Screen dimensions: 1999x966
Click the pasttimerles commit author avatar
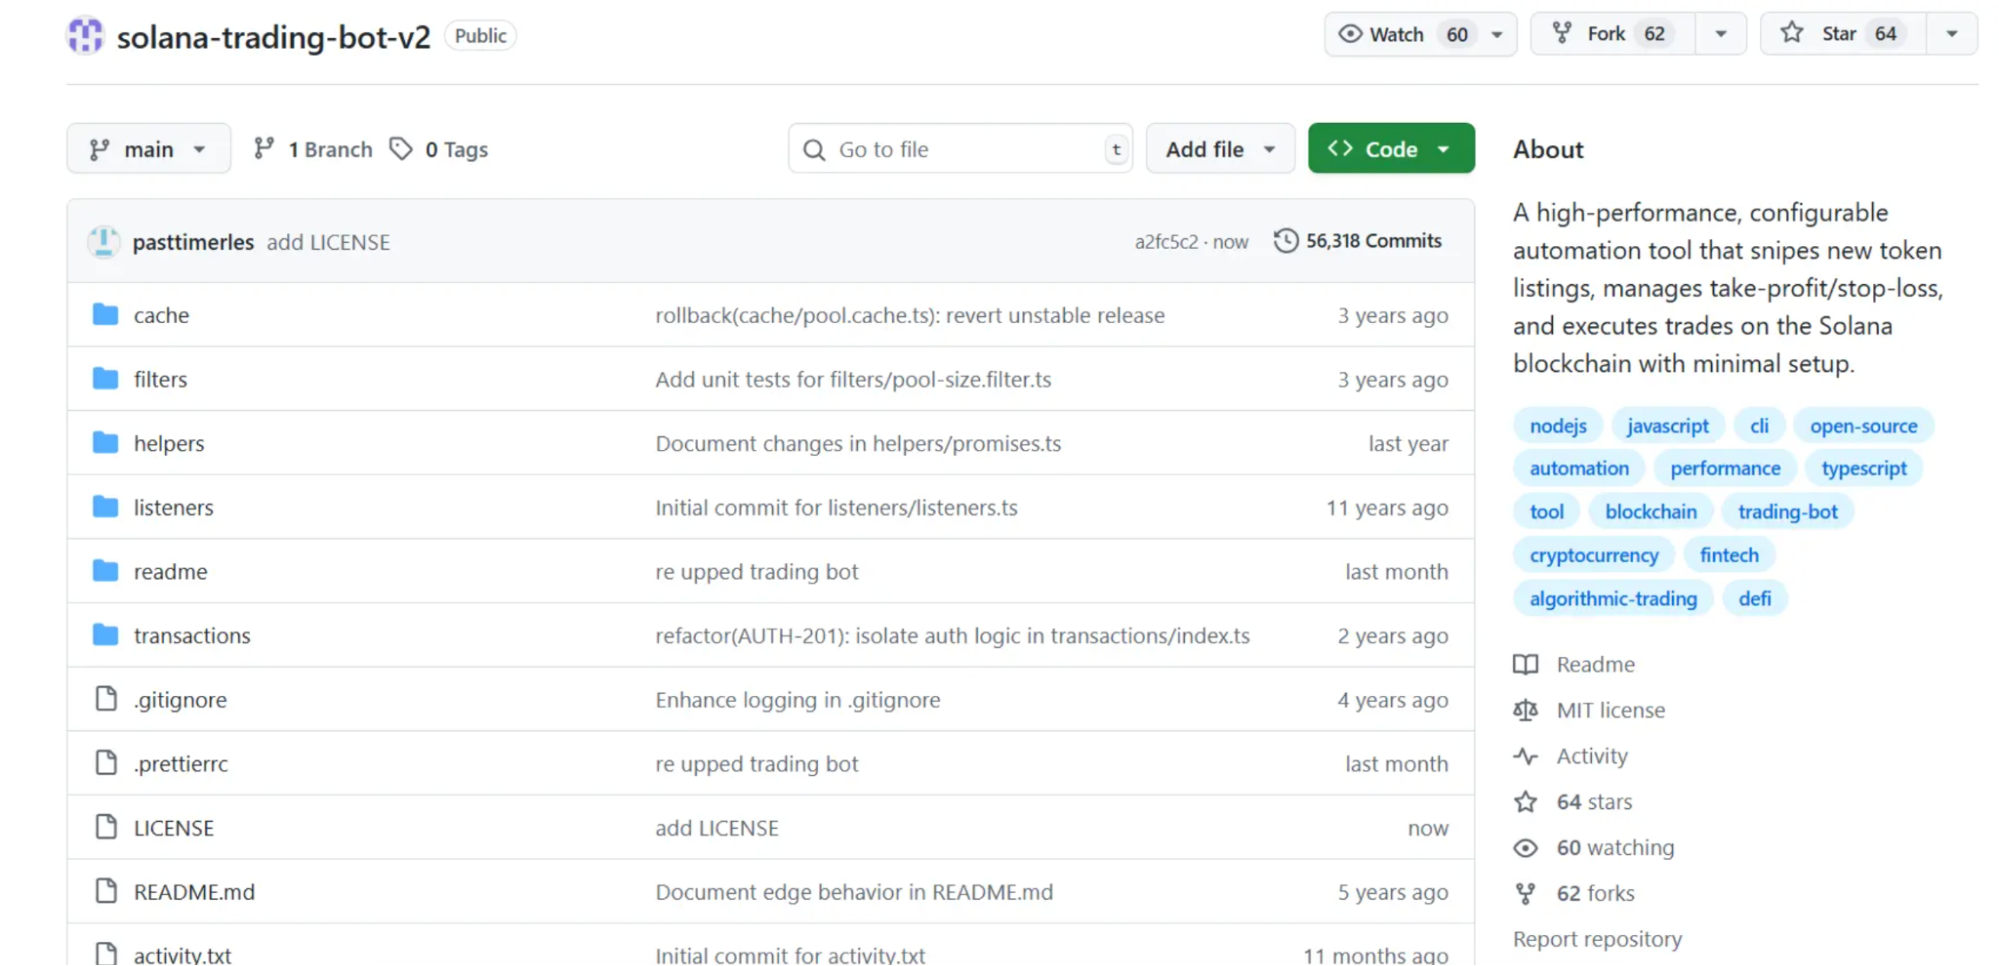tap(104, 242)
